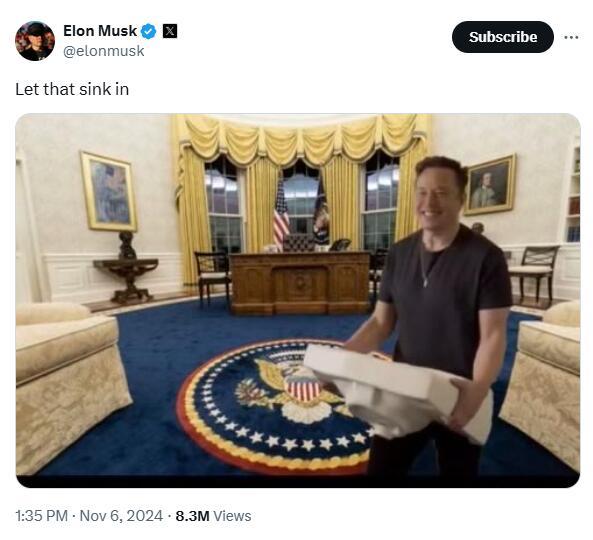The image size is (593, 540).
Task: Open the three-dot more options menu
Action: pos(571,37)
